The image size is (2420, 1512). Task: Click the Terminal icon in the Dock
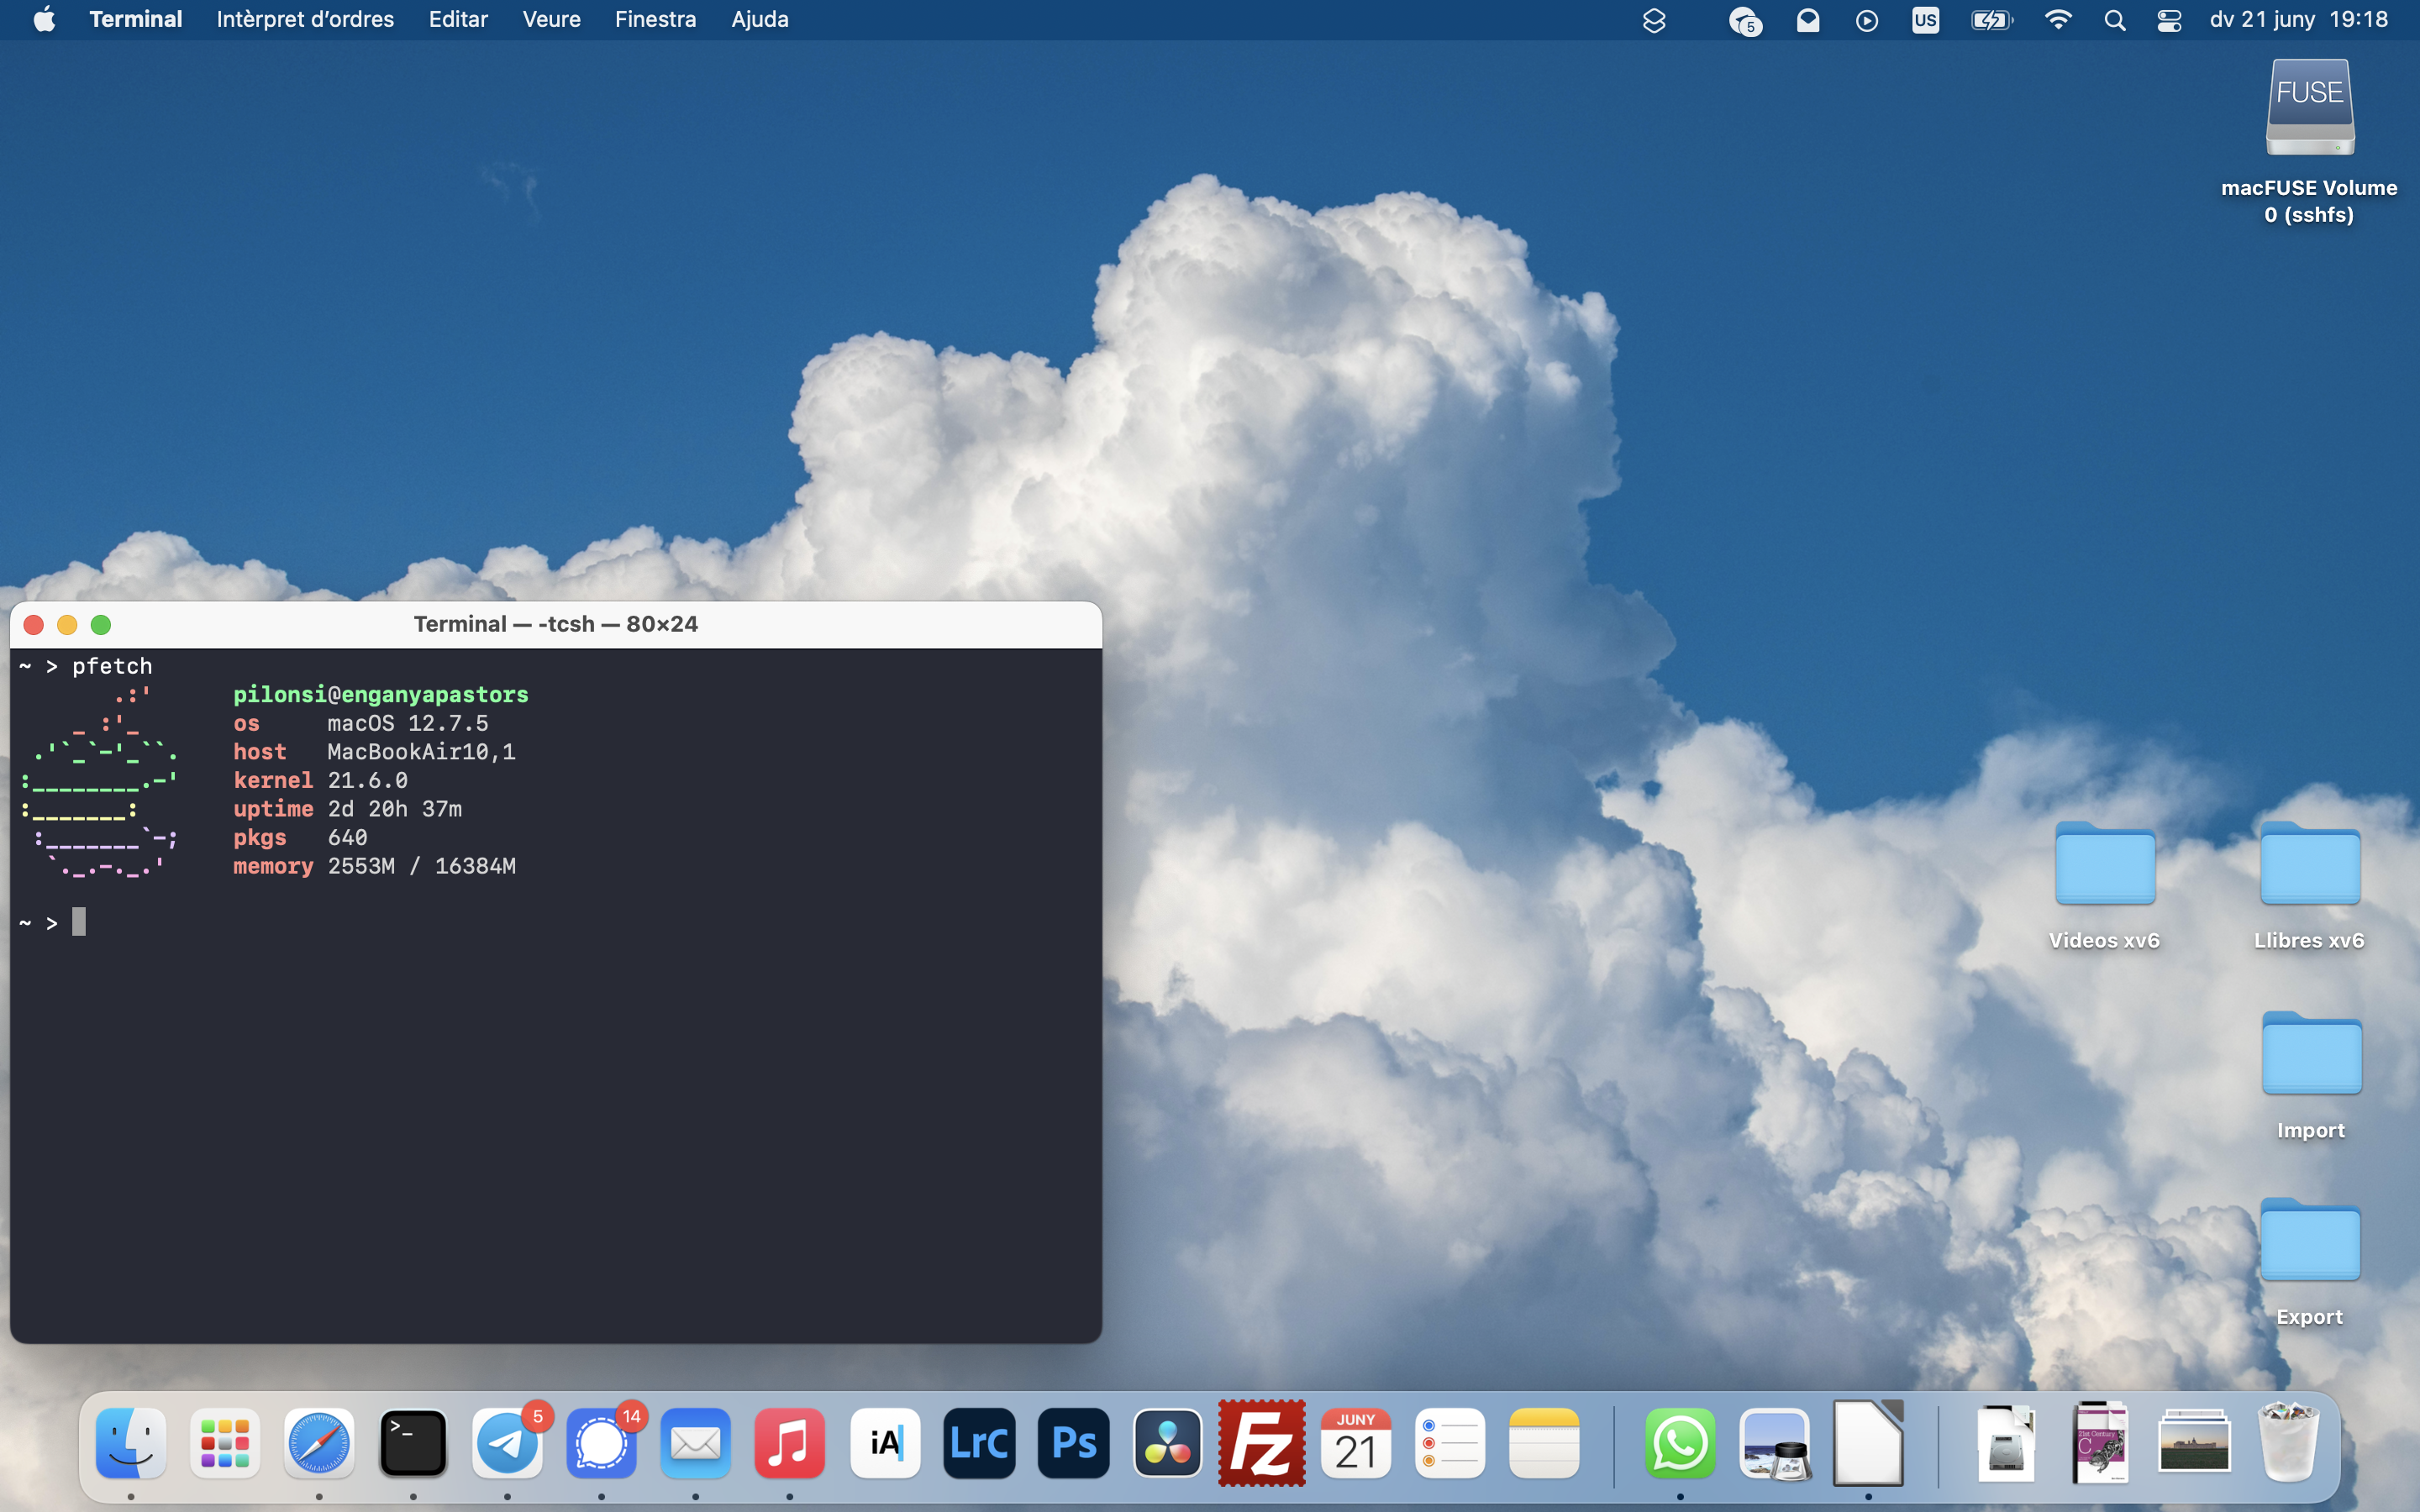point(413,1443)
